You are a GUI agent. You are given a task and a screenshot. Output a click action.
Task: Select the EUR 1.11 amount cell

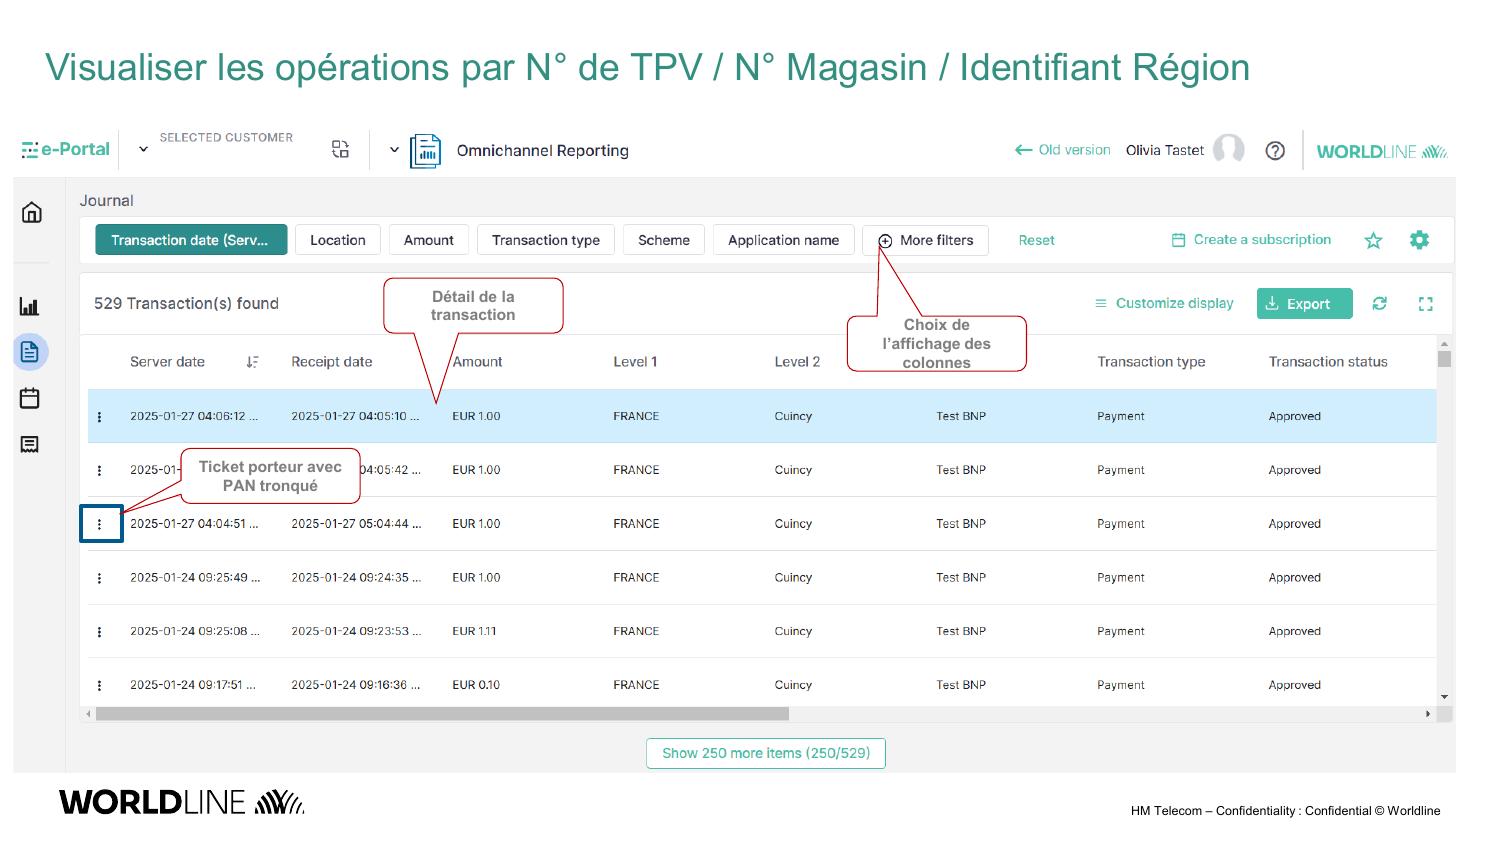click(474, 632)
